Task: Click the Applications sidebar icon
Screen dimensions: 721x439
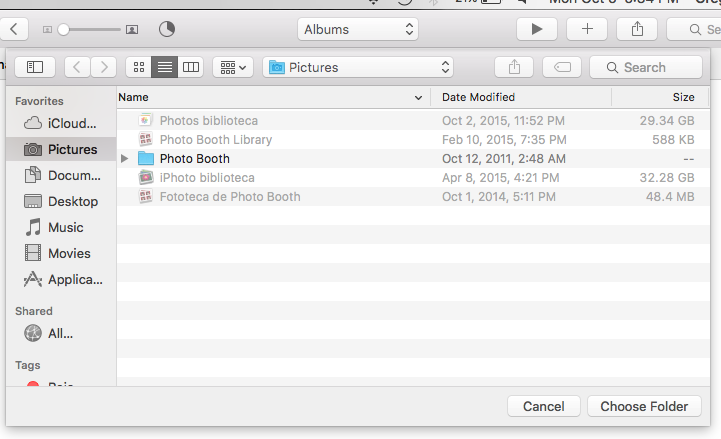Action: [33, 279]
